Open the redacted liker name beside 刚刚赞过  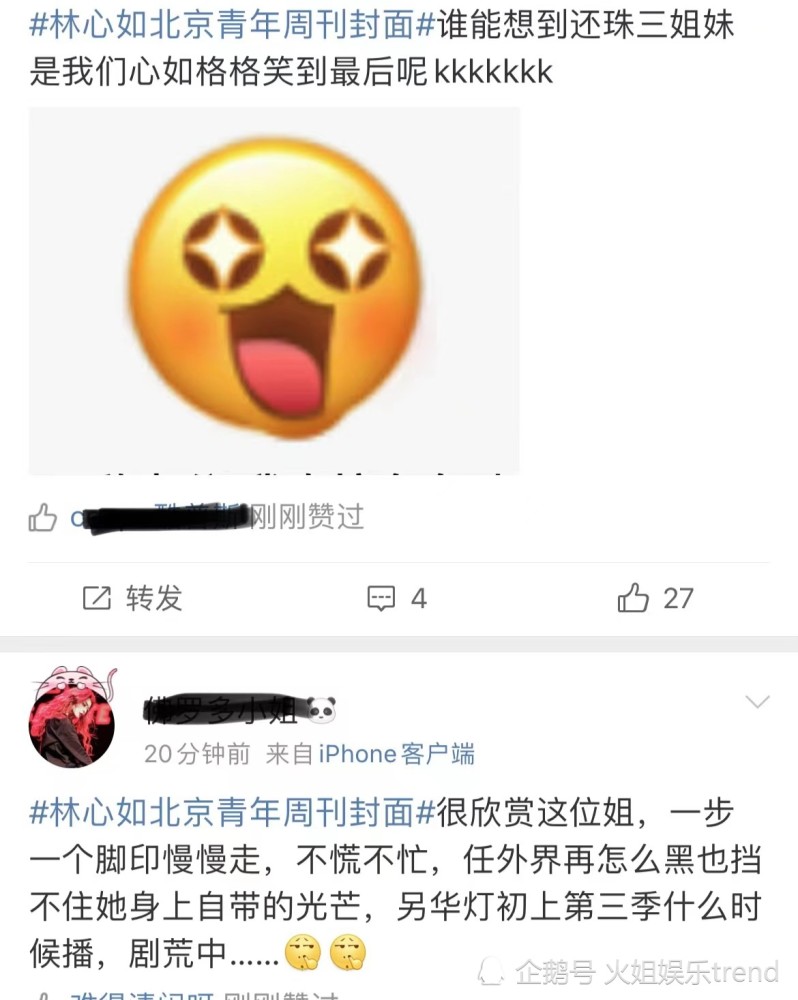(159, 517)
